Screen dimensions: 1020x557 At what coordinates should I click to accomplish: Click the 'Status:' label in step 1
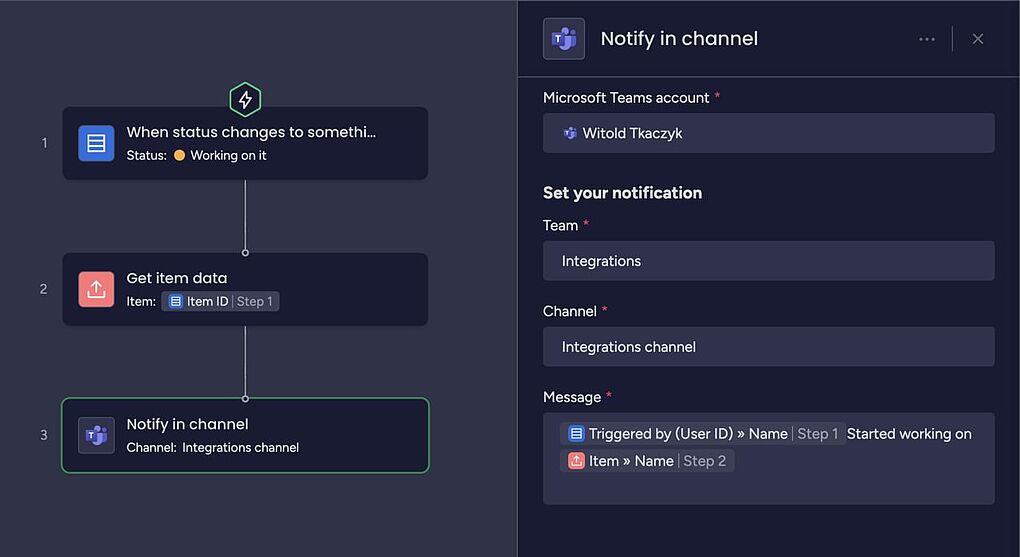click(x=146, y=156)
